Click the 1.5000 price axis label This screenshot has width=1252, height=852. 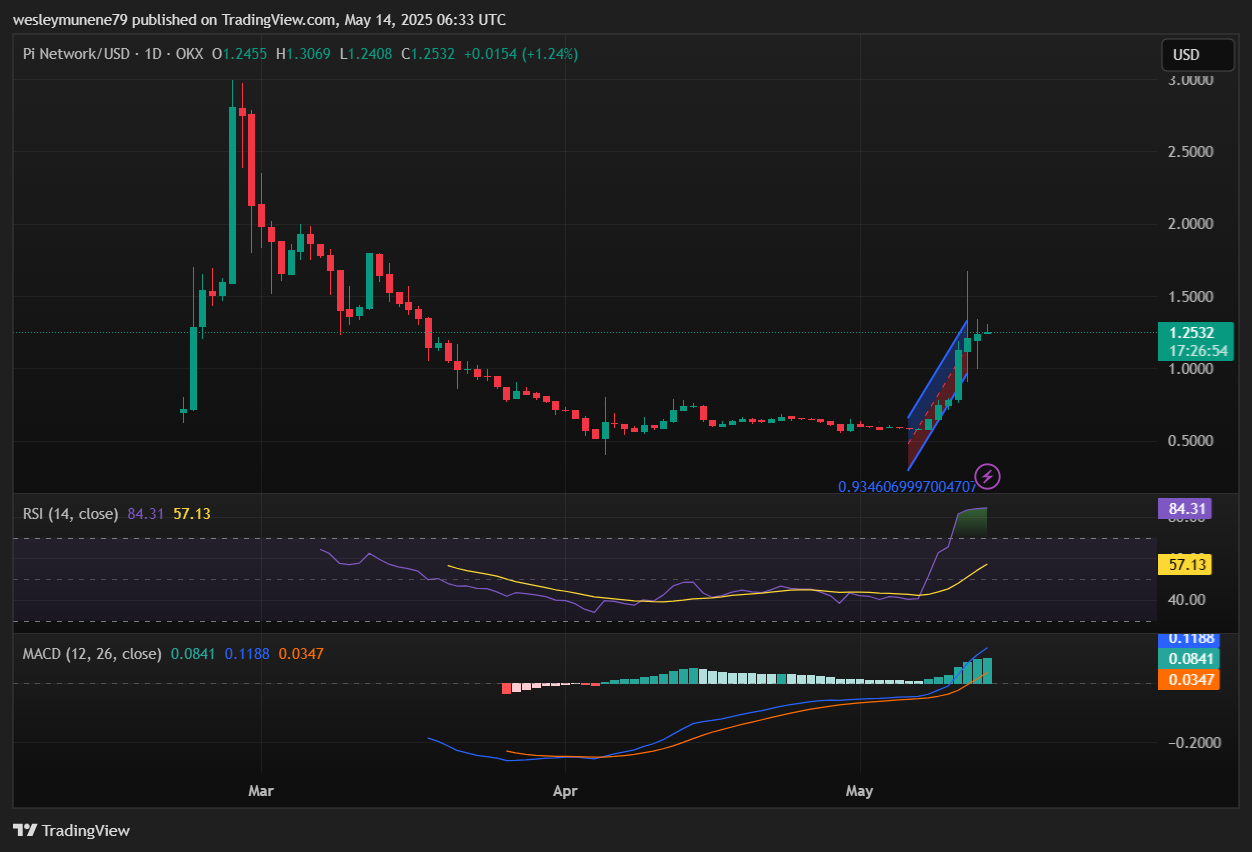(1191, 297)
